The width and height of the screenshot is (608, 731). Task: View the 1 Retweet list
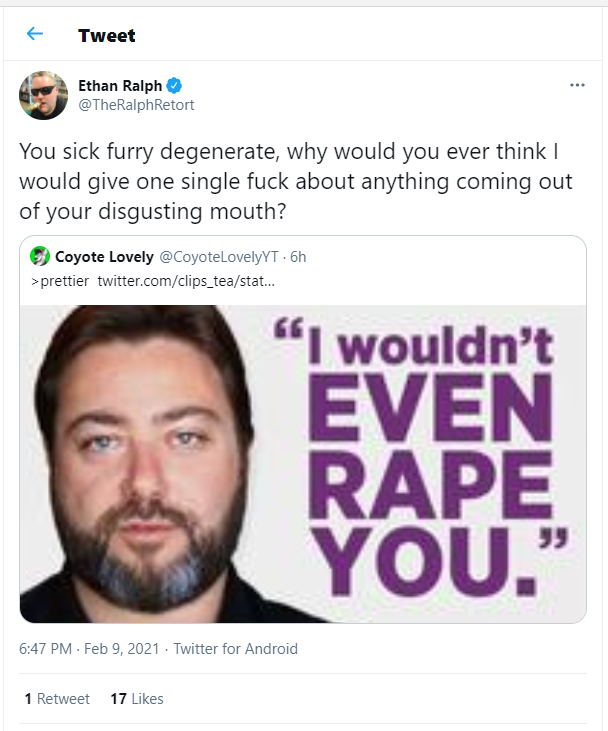57,698
